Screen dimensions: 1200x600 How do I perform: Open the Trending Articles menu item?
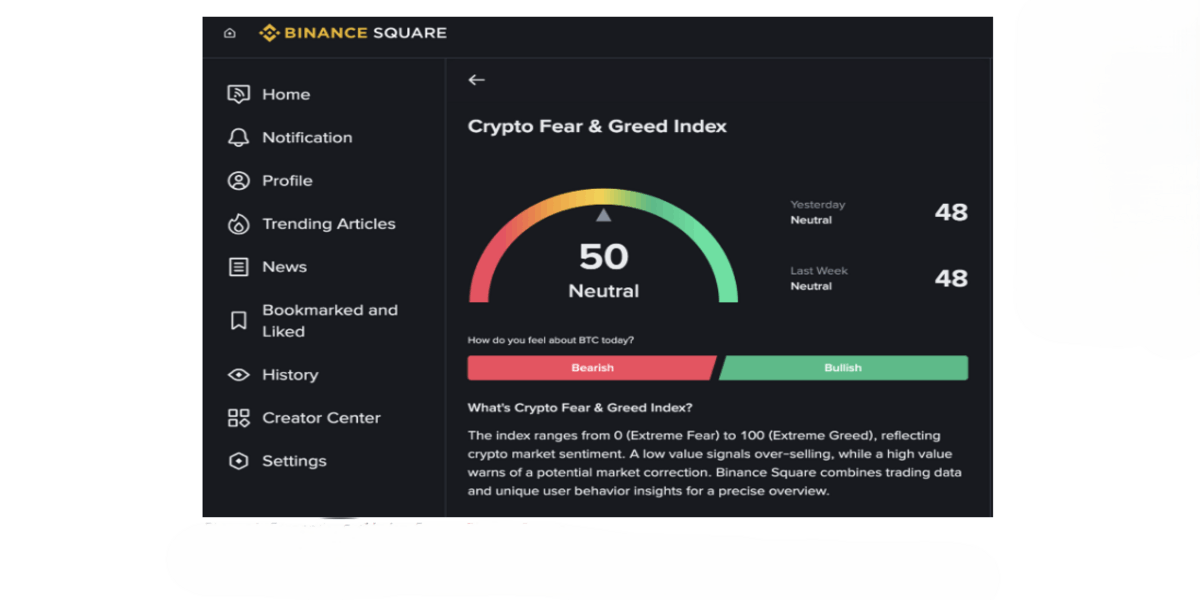point(328,224)
